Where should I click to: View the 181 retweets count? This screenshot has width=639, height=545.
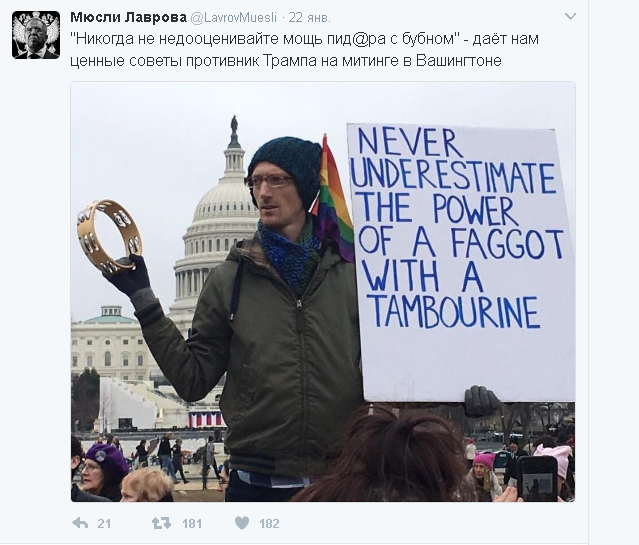click(192, 523)
